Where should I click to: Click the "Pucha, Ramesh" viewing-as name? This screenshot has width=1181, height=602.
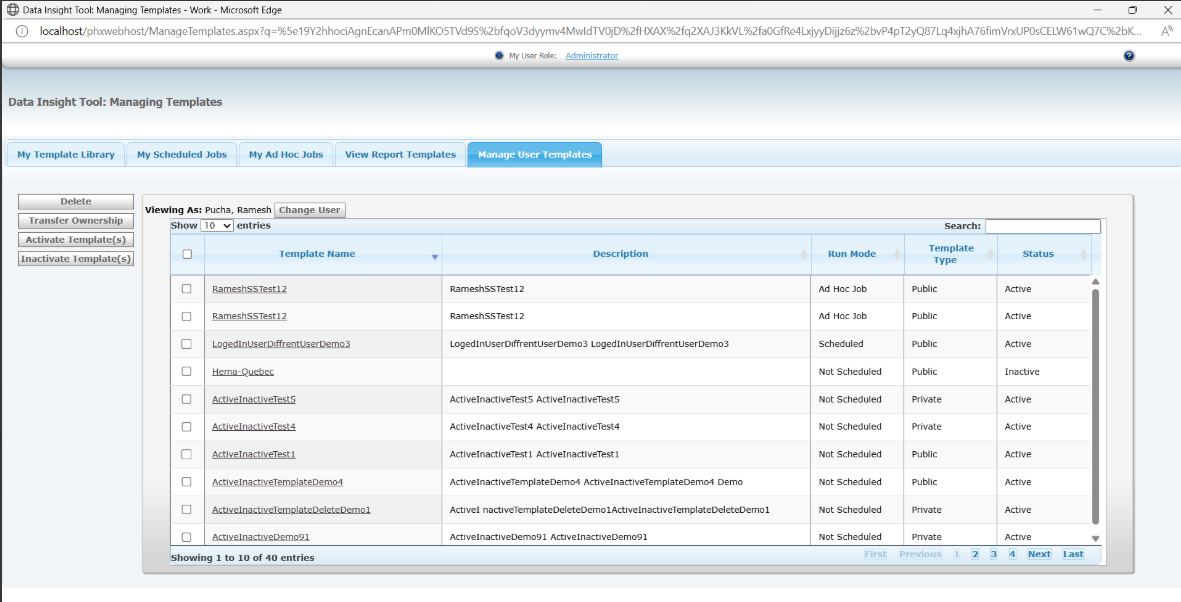pos(238,210)
